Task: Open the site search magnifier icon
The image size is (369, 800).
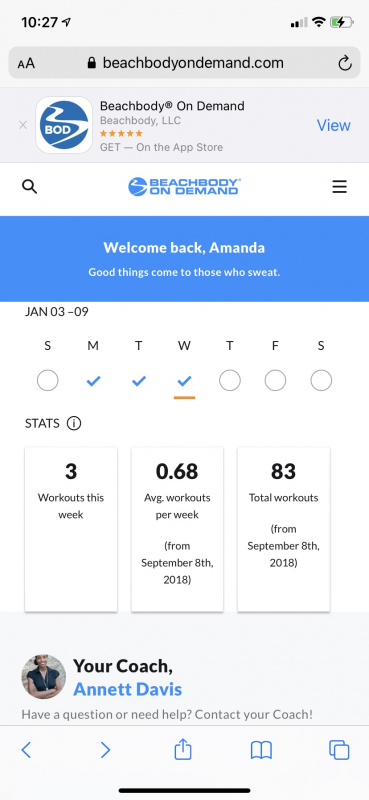Action: tap(30, 187)
